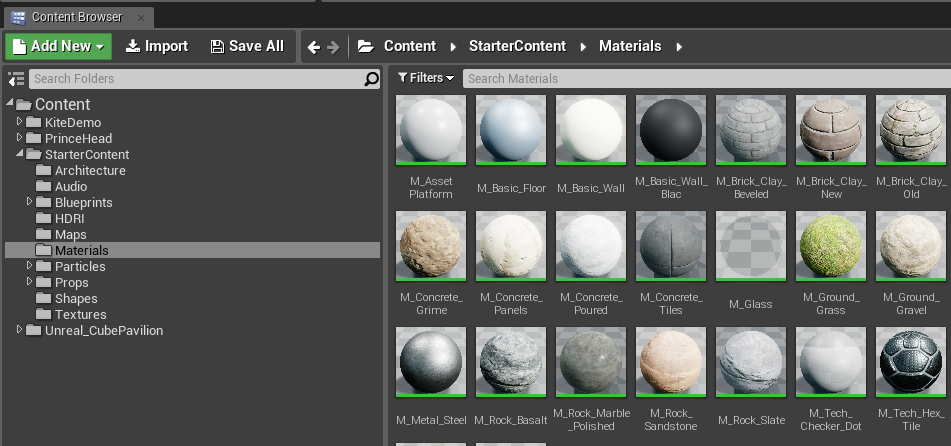Collapse the Content root folder

(x=10, y=103)
